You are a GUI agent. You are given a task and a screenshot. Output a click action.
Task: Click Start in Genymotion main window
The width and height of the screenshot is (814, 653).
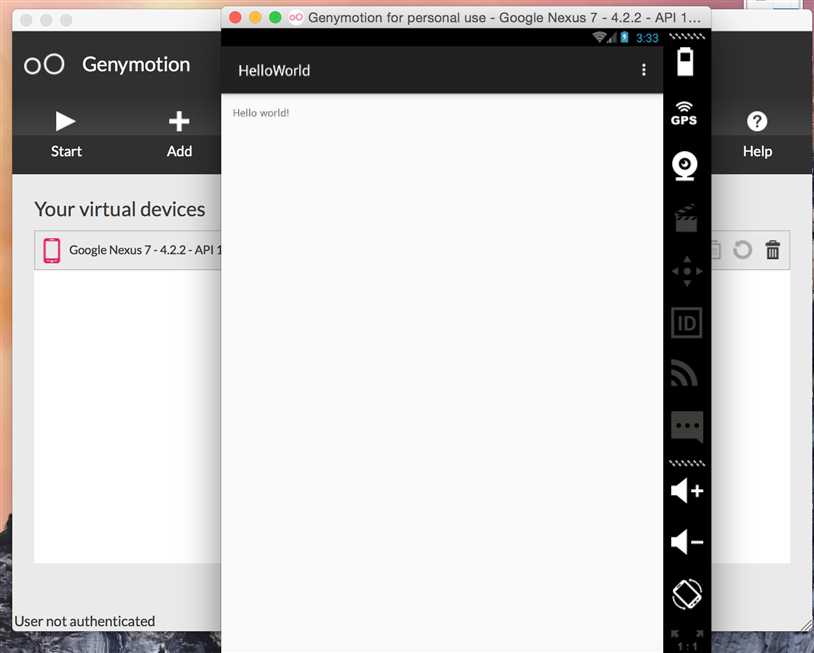66,134
